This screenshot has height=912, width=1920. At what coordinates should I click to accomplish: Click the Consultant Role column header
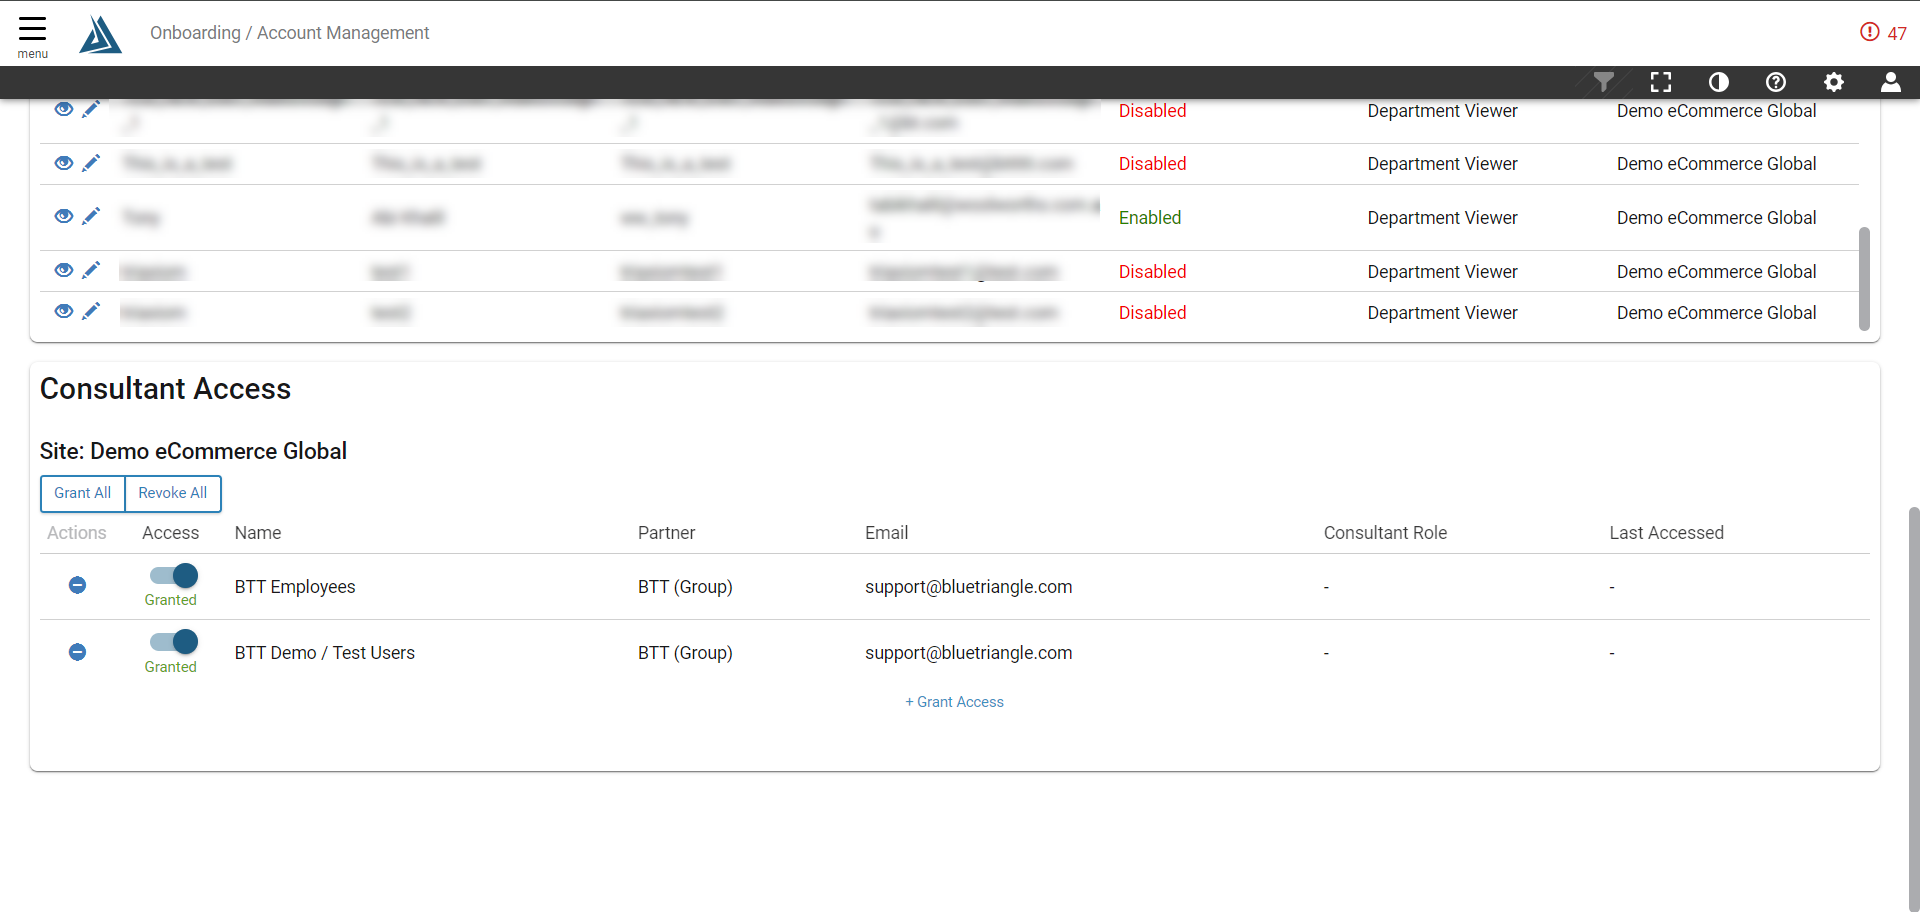point(1386,533)
